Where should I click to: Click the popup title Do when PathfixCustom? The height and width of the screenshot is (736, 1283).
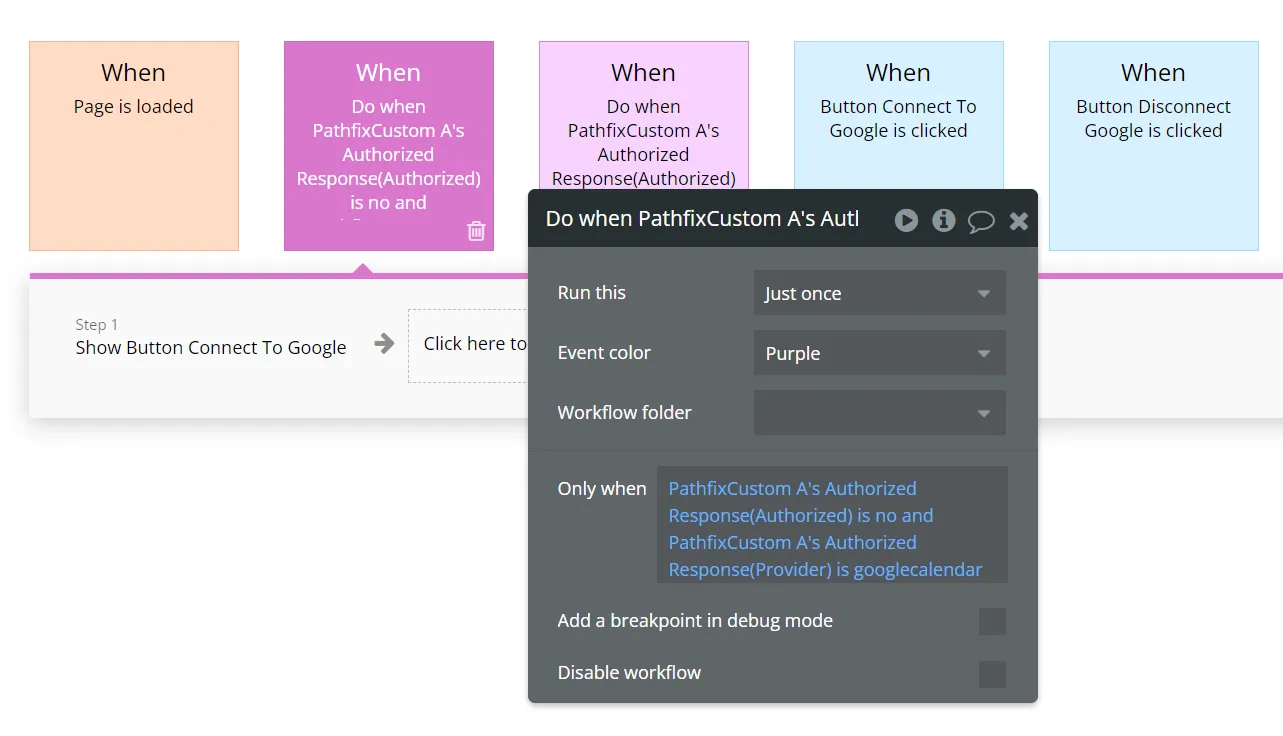702,219
